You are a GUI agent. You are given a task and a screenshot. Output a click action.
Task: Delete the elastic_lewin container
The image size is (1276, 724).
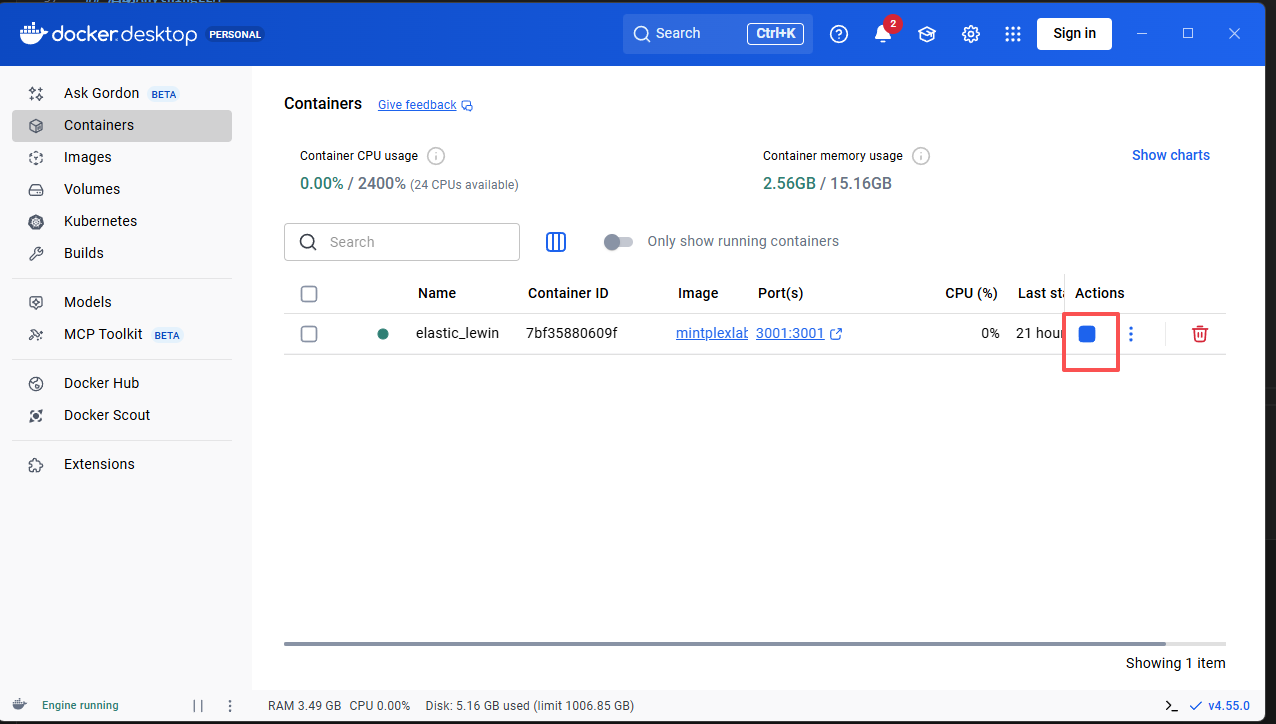pos(1200,334)
